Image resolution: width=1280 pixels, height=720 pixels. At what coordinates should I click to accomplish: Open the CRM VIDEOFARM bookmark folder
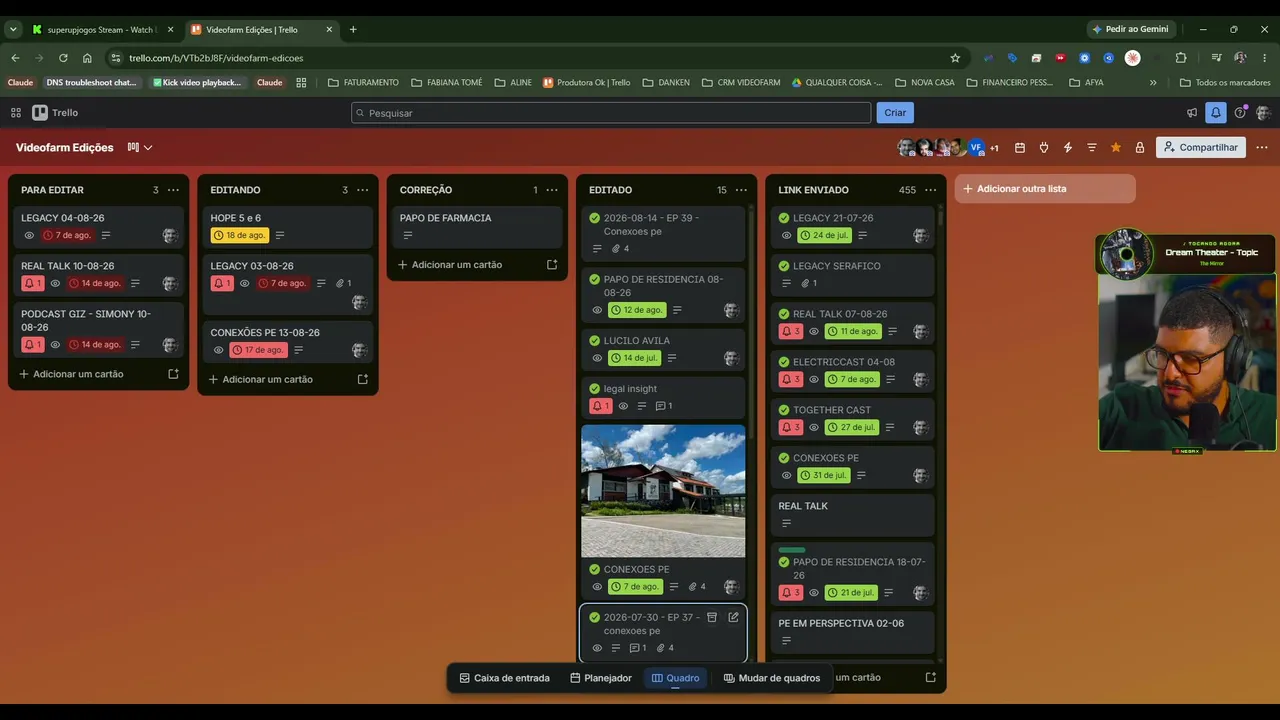pos(741,83)
